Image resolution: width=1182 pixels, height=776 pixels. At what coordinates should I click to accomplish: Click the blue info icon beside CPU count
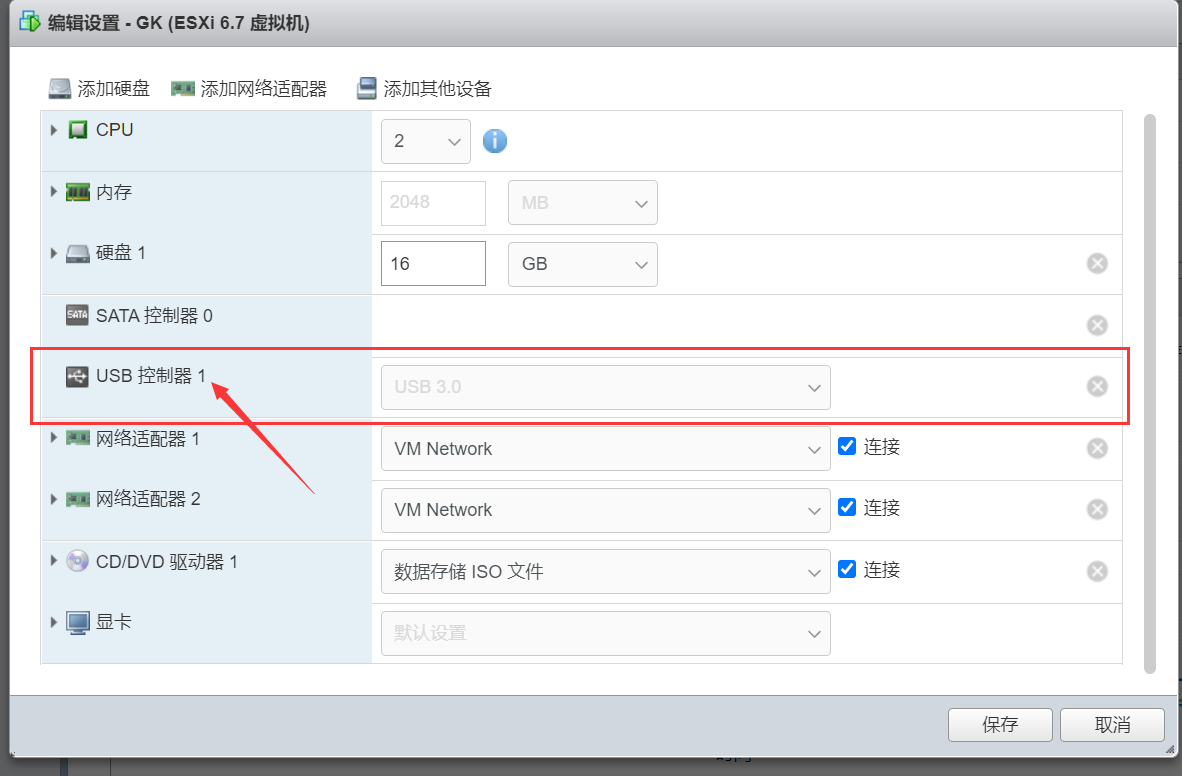click(x=494, y=141)
